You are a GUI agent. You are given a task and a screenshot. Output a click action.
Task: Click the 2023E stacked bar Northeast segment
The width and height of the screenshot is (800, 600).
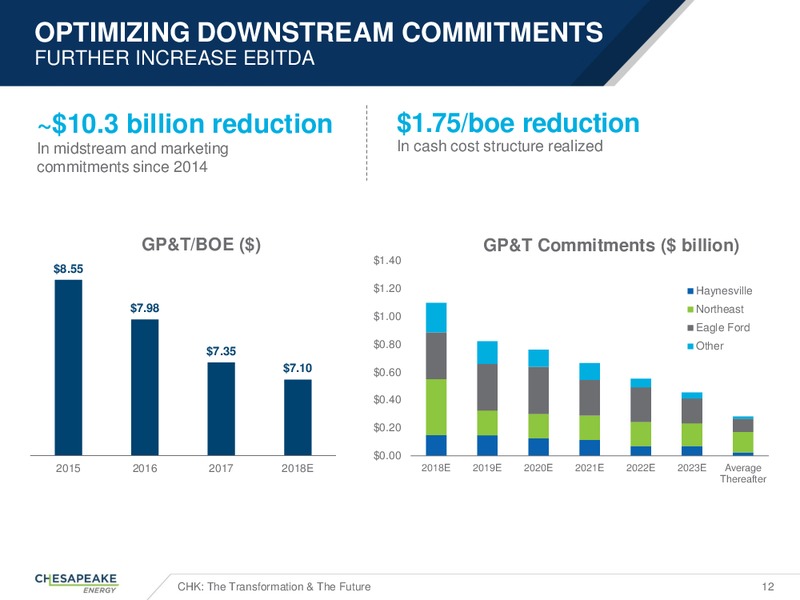tap(692, 435)
